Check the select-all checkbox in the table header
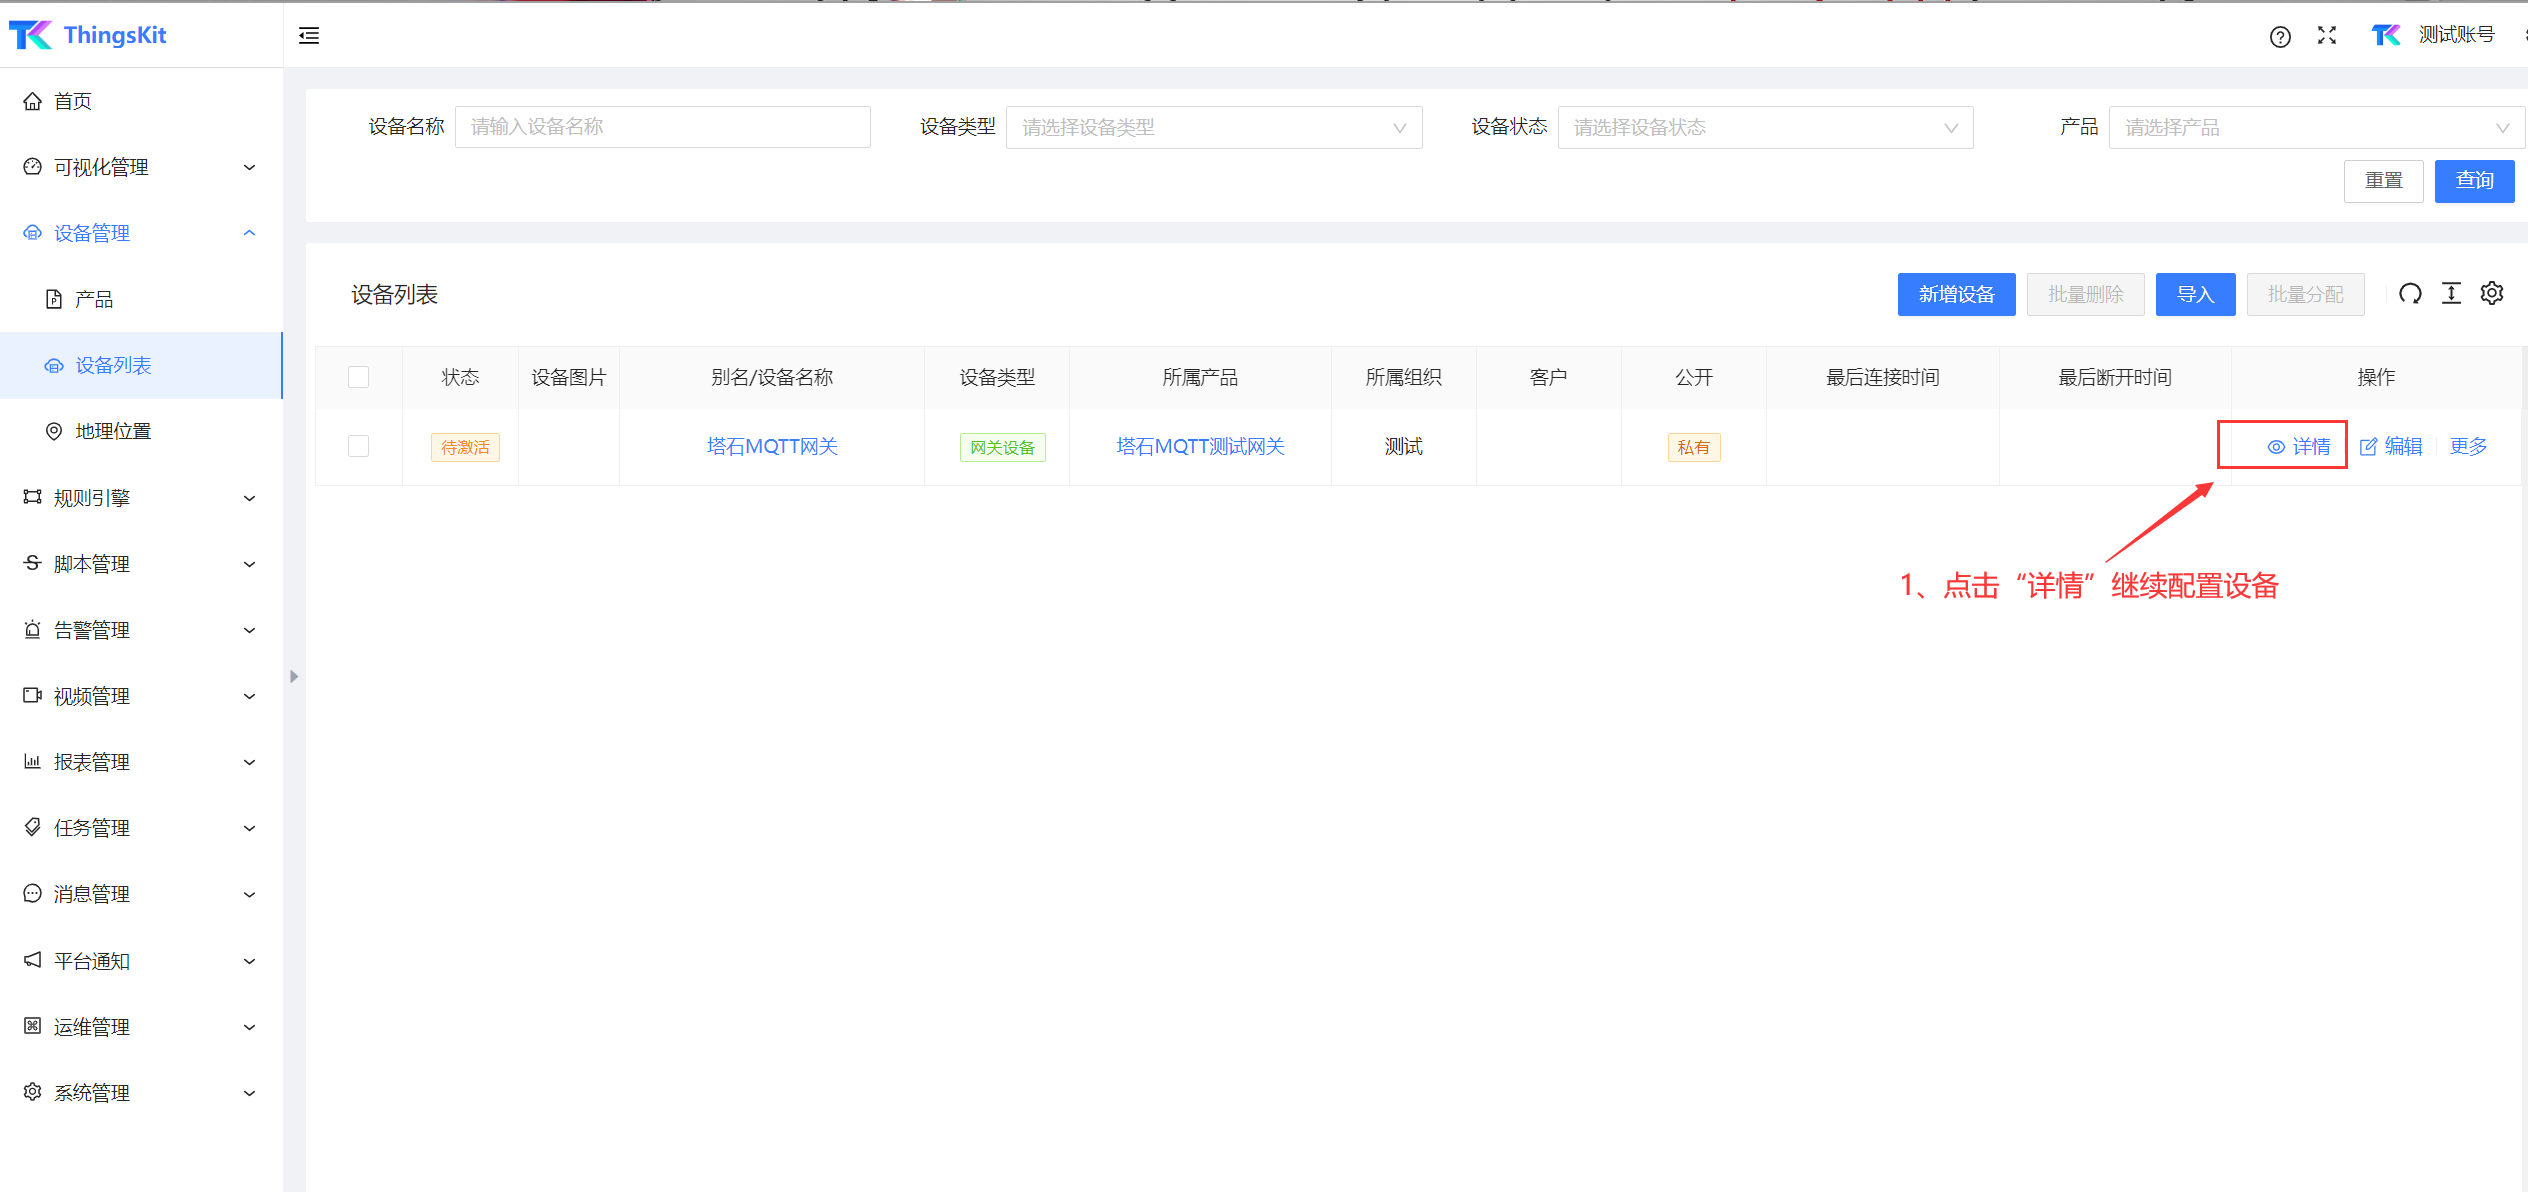The image size is (2528, 1192). click(x=358, y=377)
